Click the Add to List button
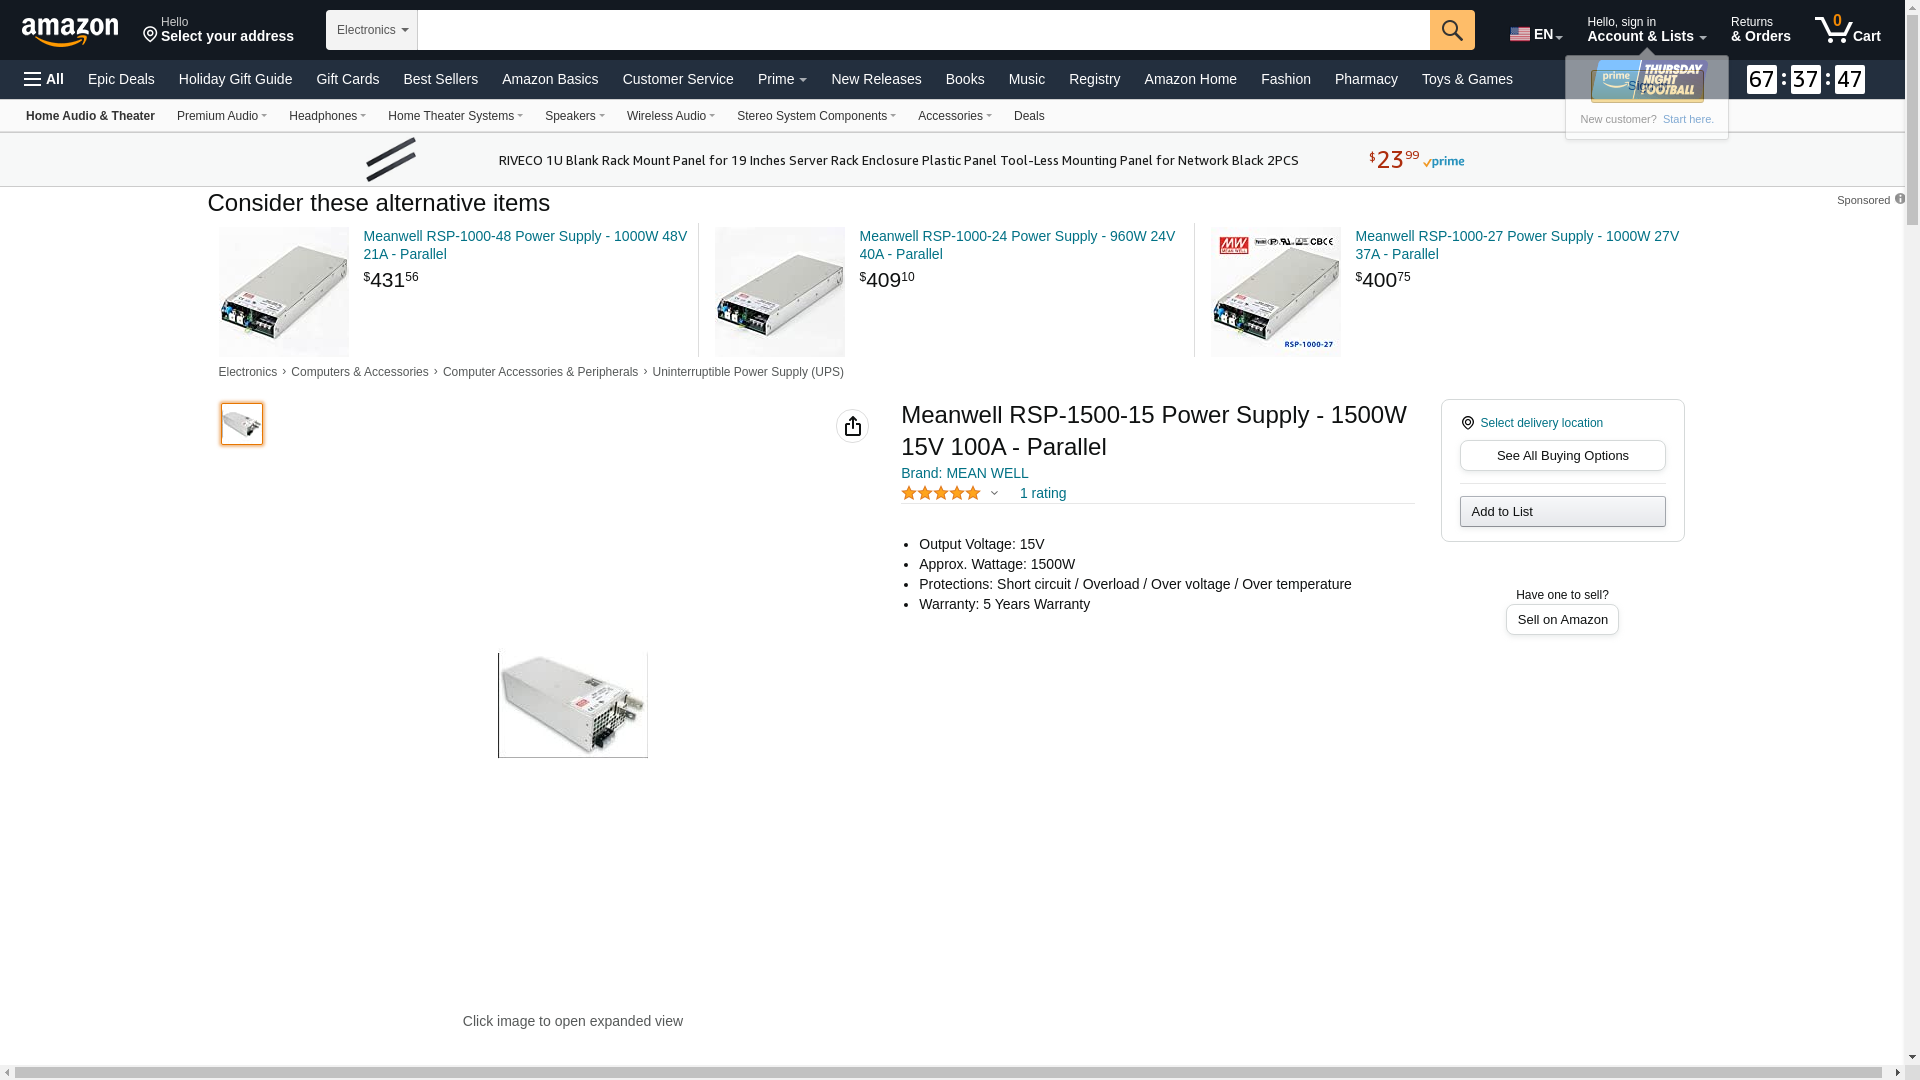This screenshot has width=1920, height=1080. pos(1562,512)
